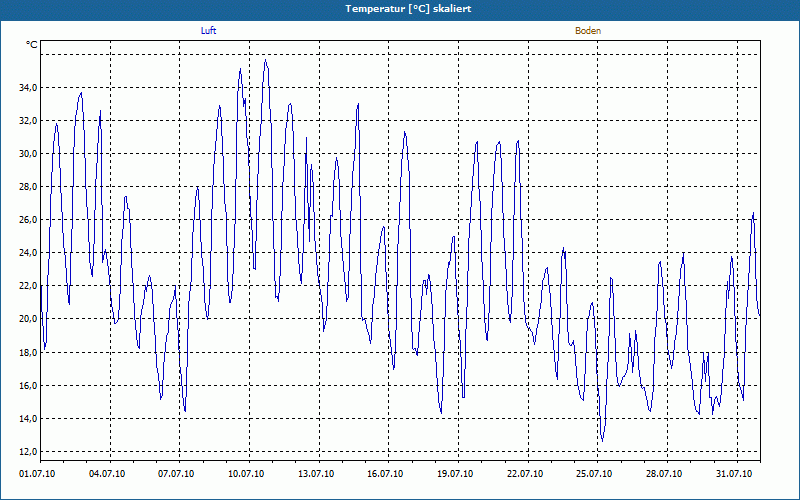Click the 26,0 y-axis value
800x500 pixels.
(28, 220)
